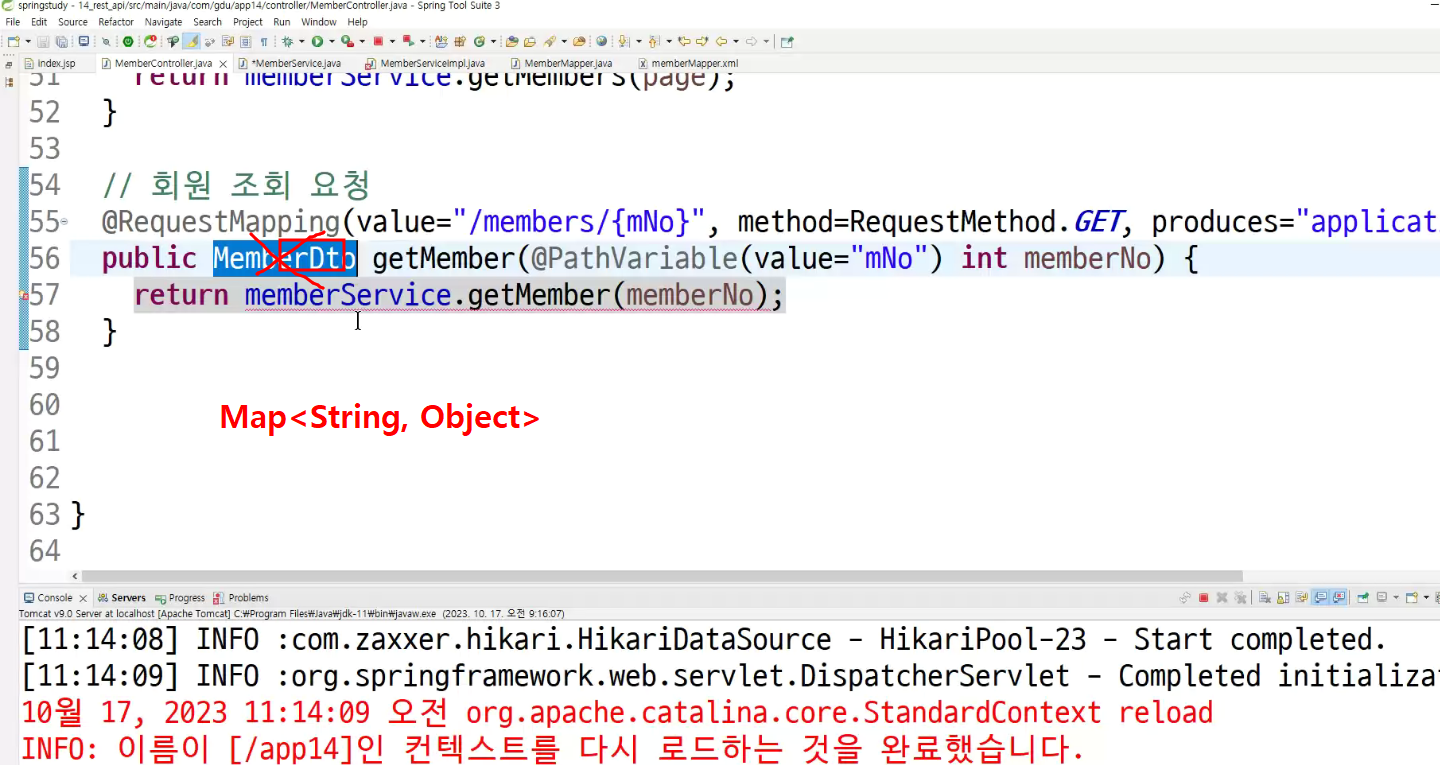1440x765 pixels.
Task: Switch to the Problems view tab
Action: point(242,598)
